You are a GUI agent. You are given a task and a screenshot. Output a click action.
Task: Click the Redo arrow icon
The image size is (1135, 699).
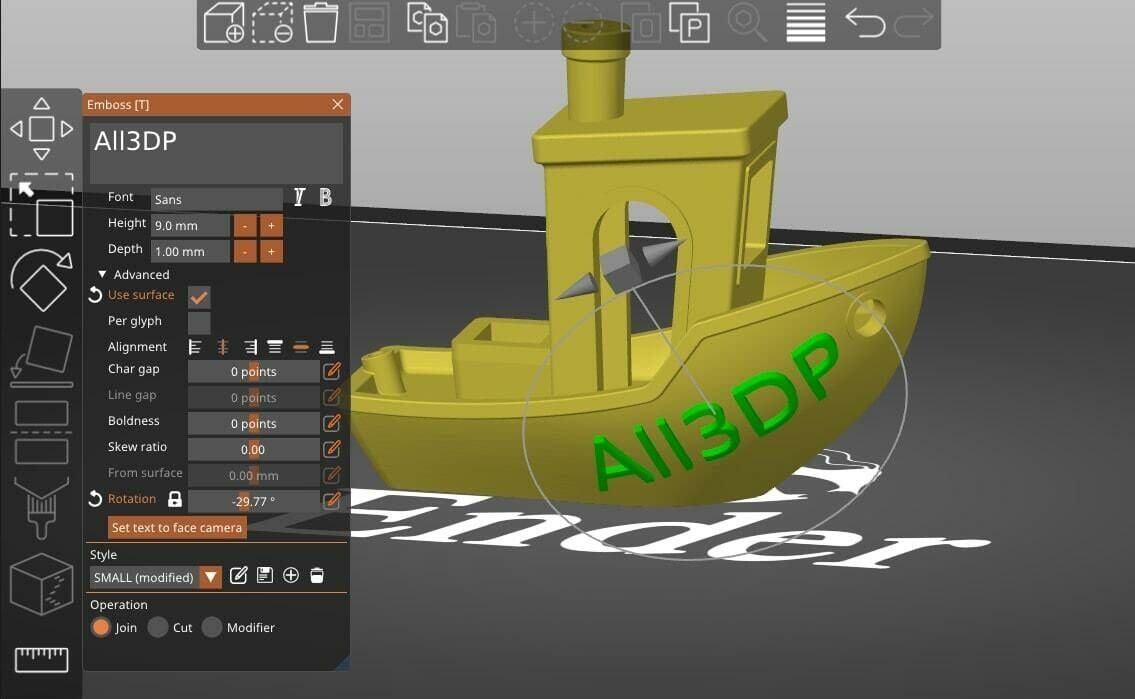click(914, 23)
